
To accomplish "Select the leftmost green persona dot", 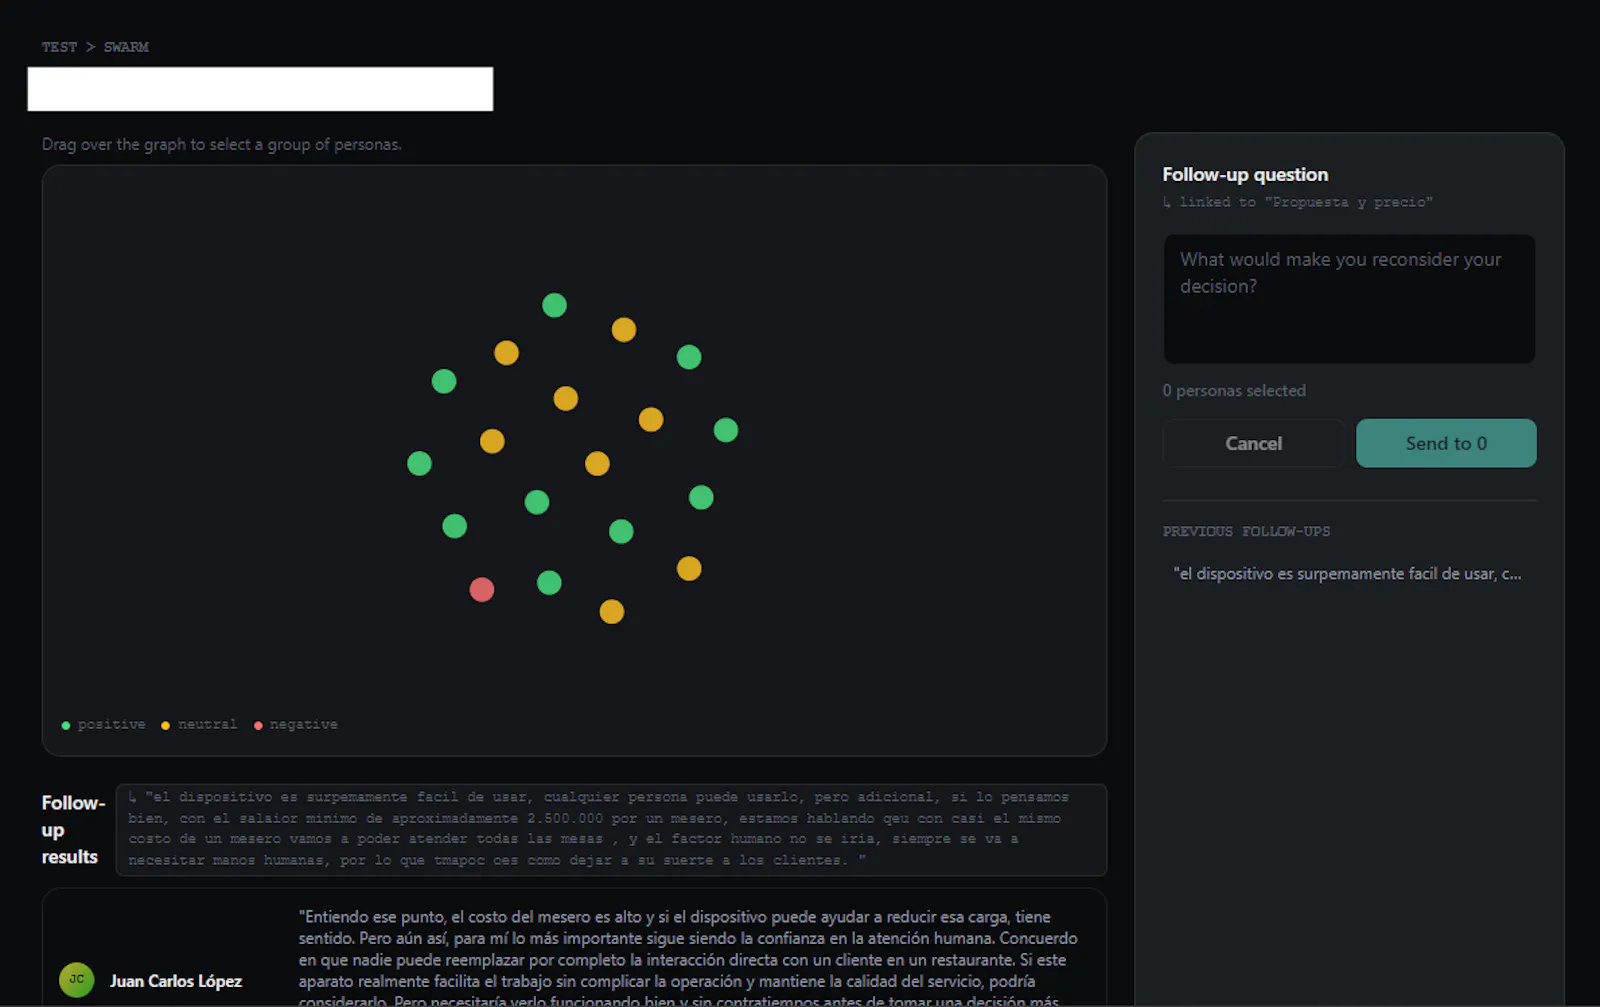I will pos(419,463).
